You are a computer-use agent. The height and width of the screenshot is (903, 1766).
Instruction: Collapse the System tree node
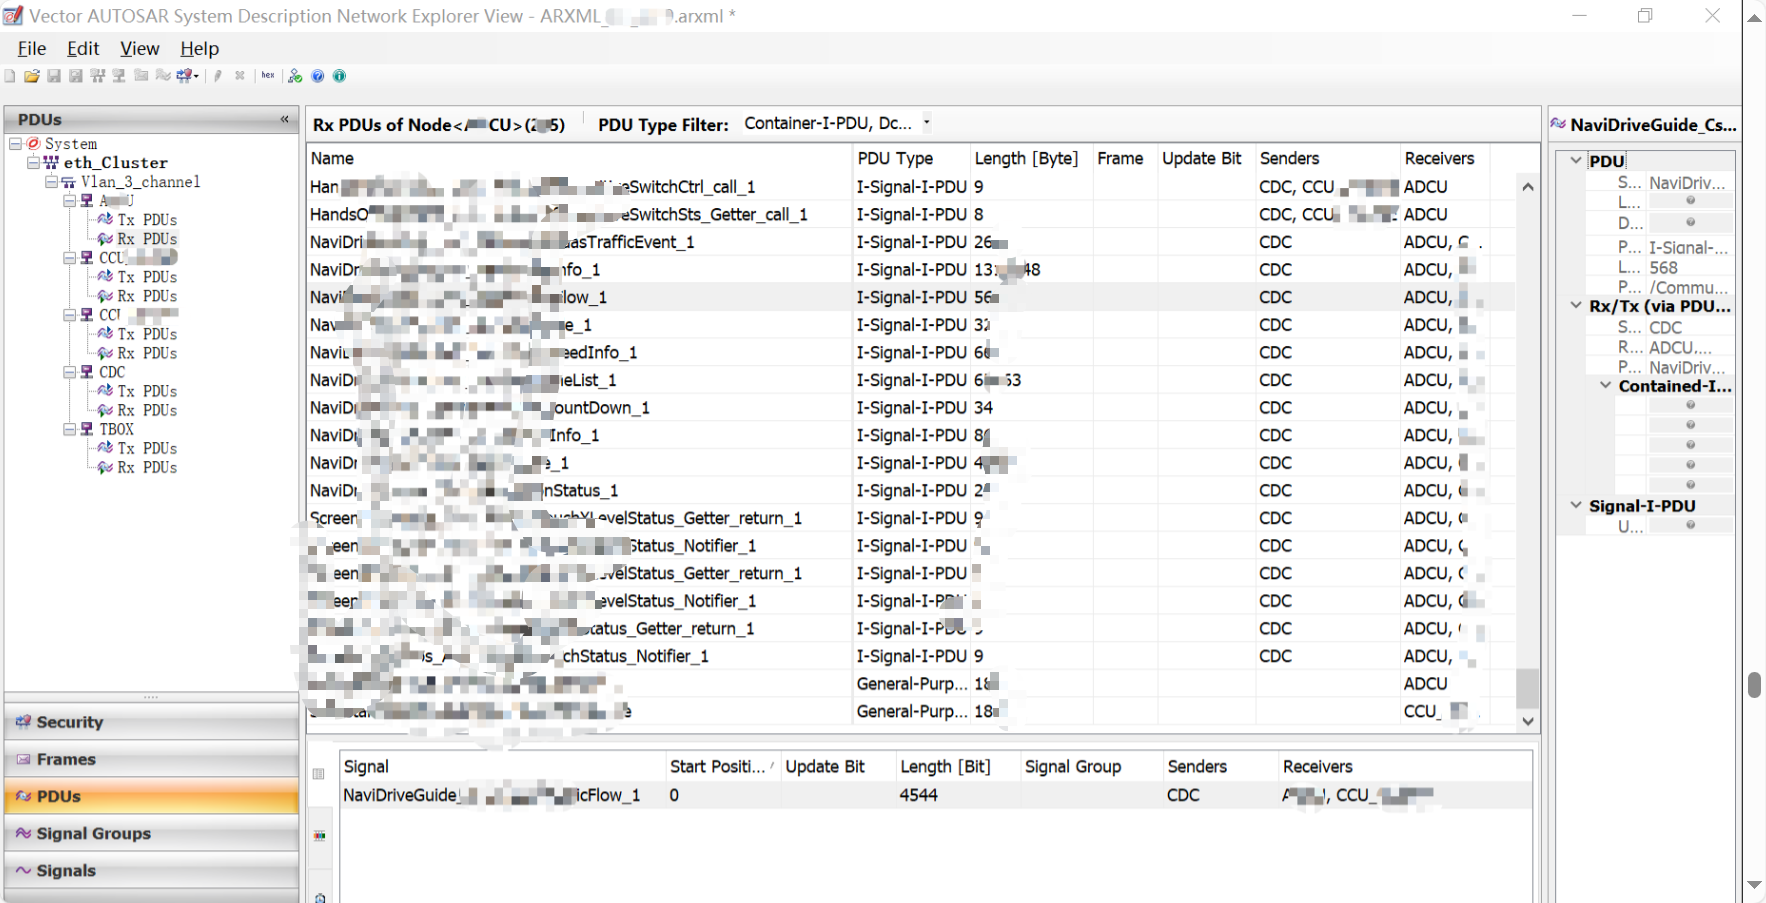[x=15, y=144]
